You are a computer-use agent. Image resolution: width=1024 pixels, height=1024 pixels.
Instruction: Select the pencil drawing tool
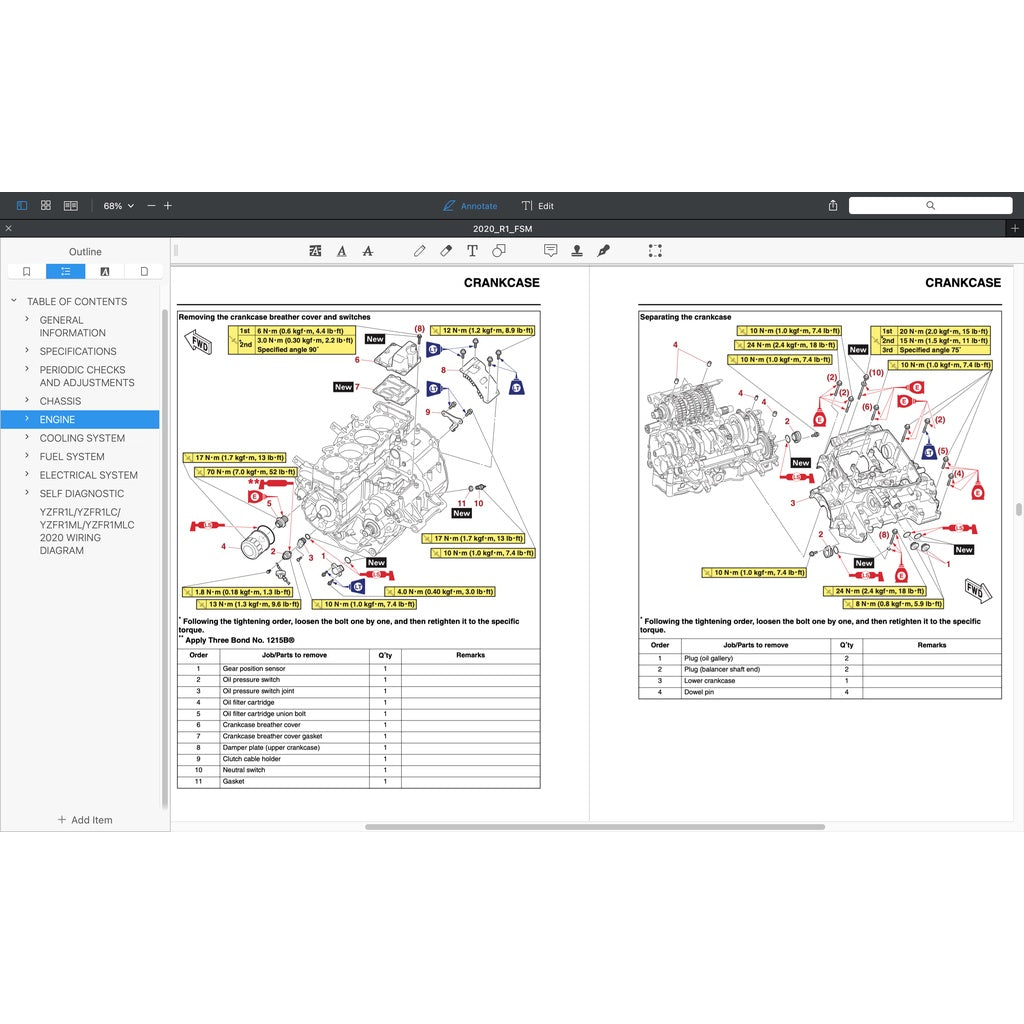tap(419, 251)
